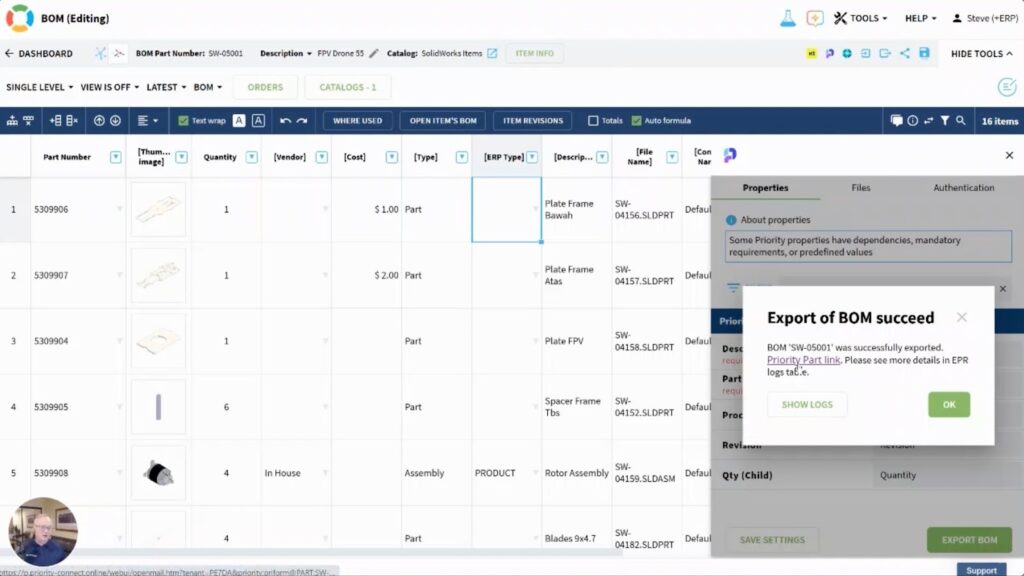The width and height of the screenshot is (1024, 576).
Task: Click the search magnifier in toolbar
Action: 961,121
